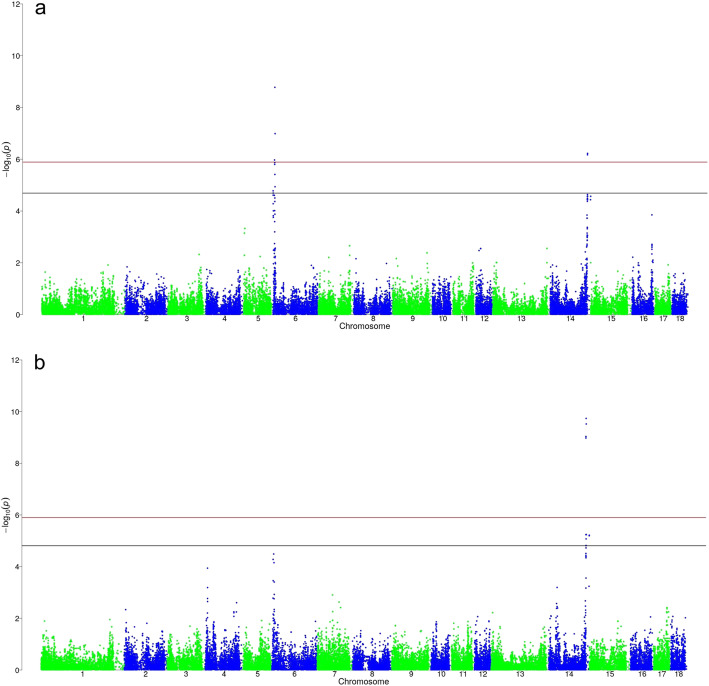Click the panel label "b"

[x=39, y=362]
